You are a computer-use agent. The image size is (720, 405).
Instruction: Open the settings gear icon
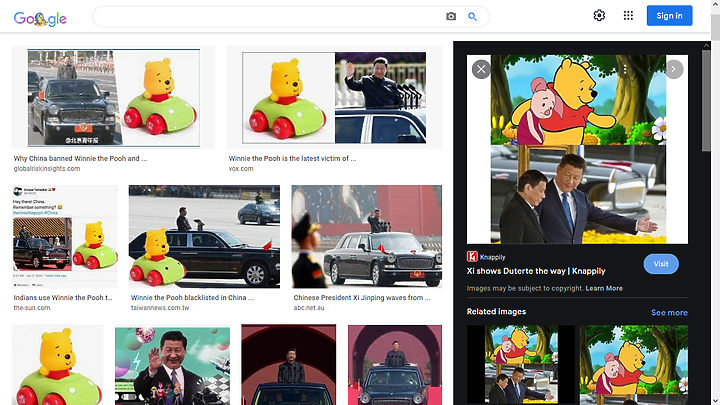(599, 16)
